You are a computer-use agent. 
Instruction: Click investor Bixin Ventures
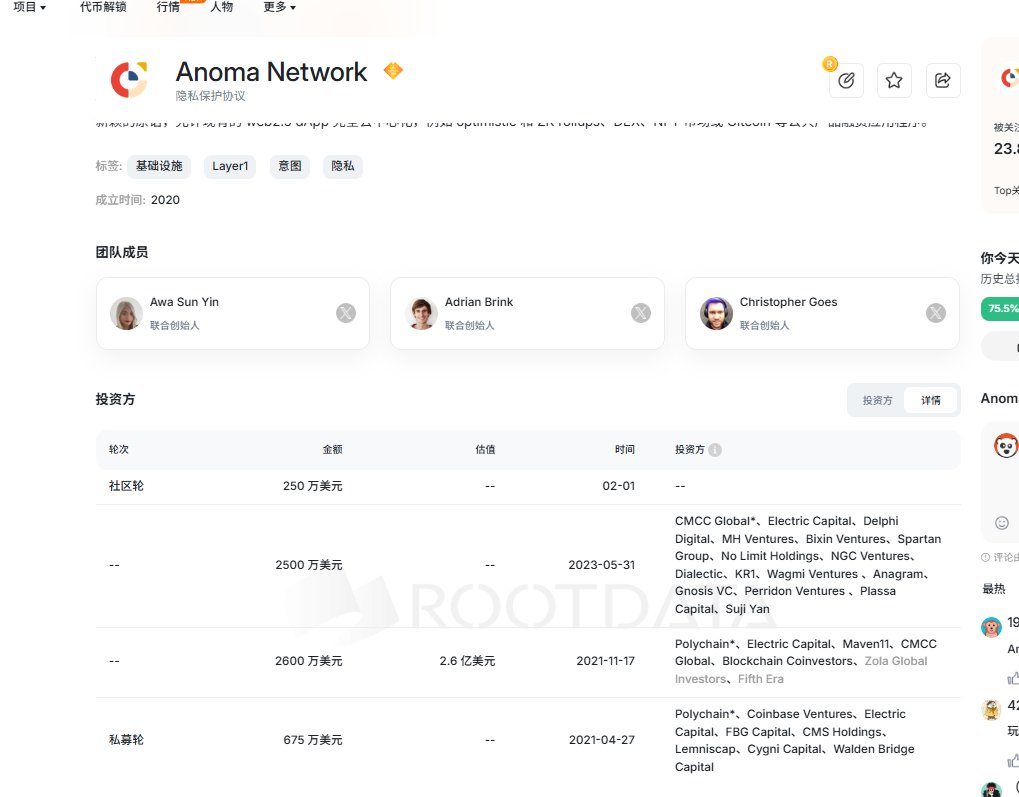[x=845, y=539]
